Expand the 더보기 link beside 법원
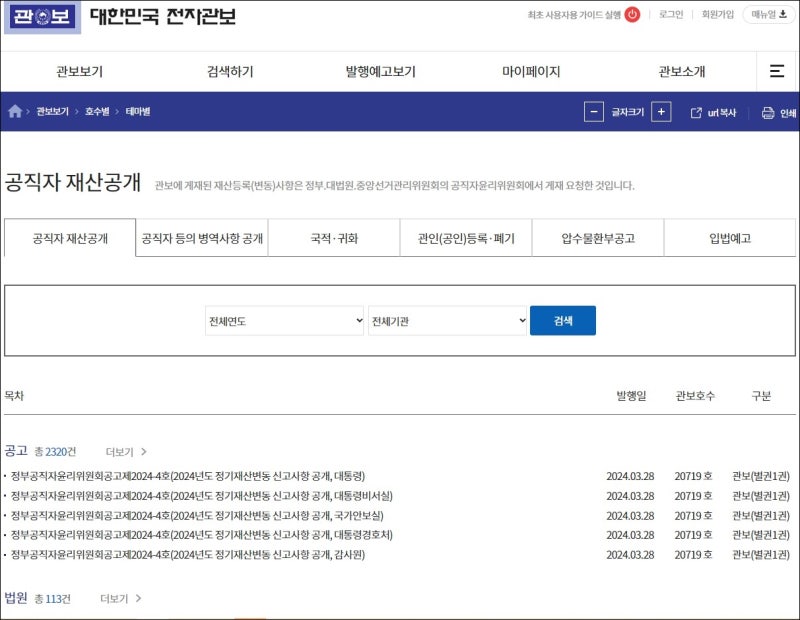The width and height of the screenshot is (800, 620). pyautogui.click(x=121, y=599)
